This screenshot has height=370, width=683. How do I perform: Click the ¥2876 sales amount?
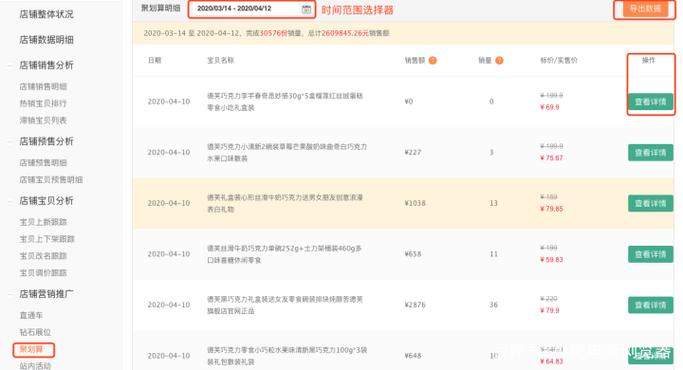(415, 305)
